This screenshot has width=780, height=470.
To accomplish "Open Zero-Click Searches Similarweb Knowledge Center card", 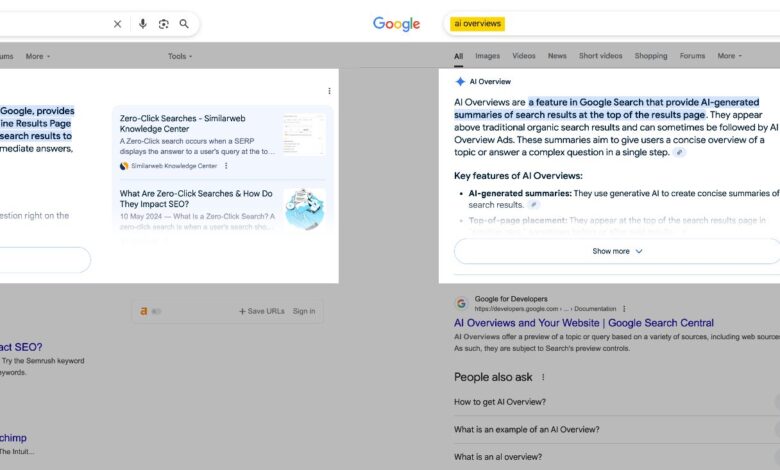I will (222, 142).
